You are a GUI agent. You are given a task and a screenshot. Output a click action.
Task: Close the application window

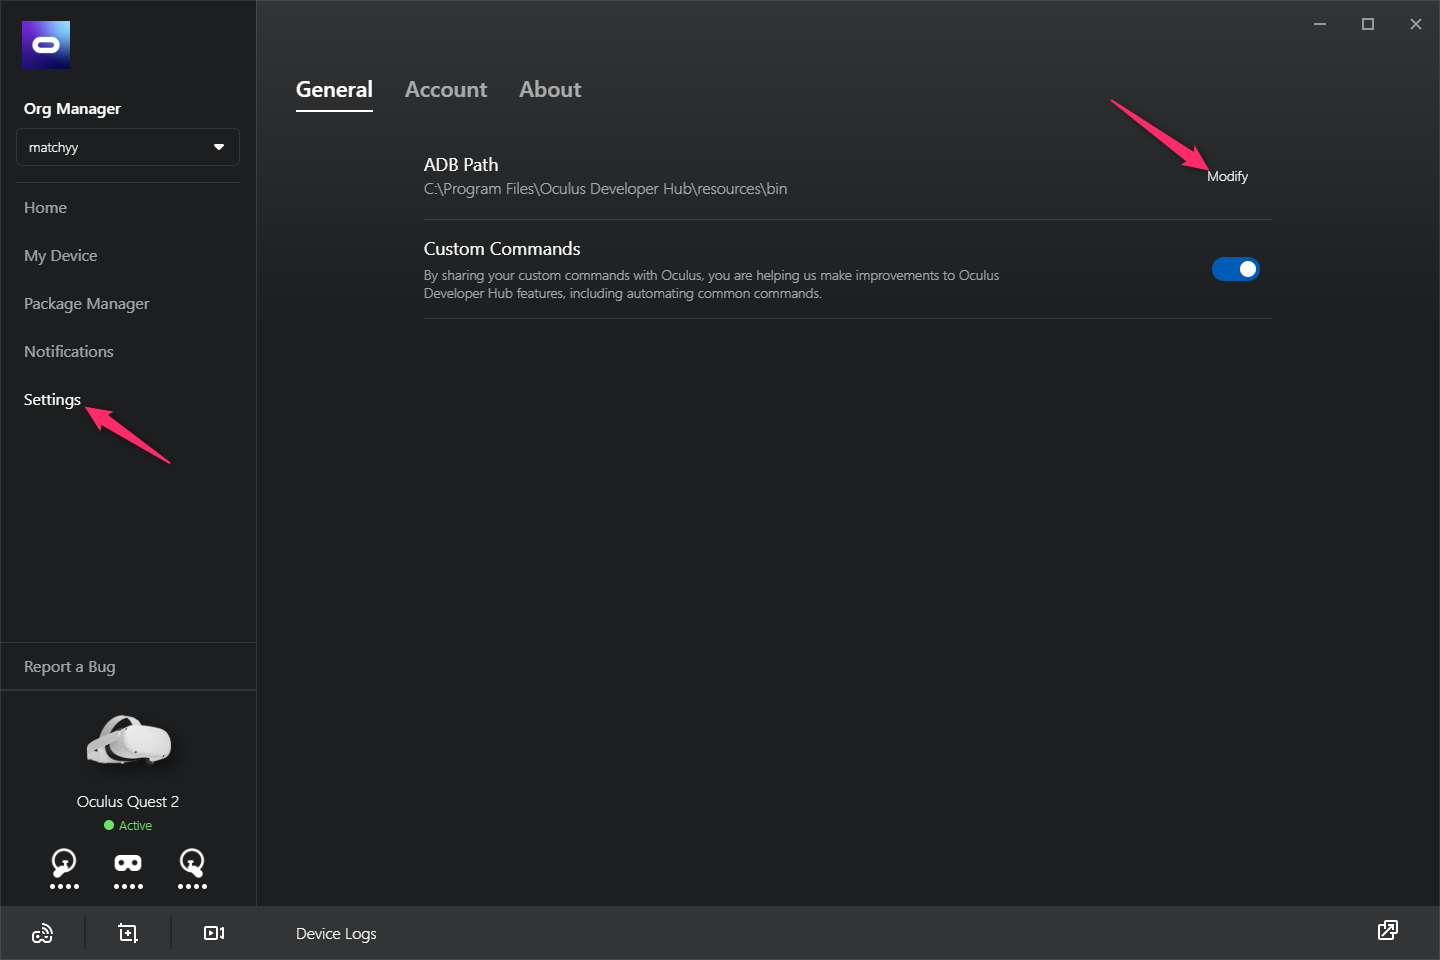pos(1416,24)
